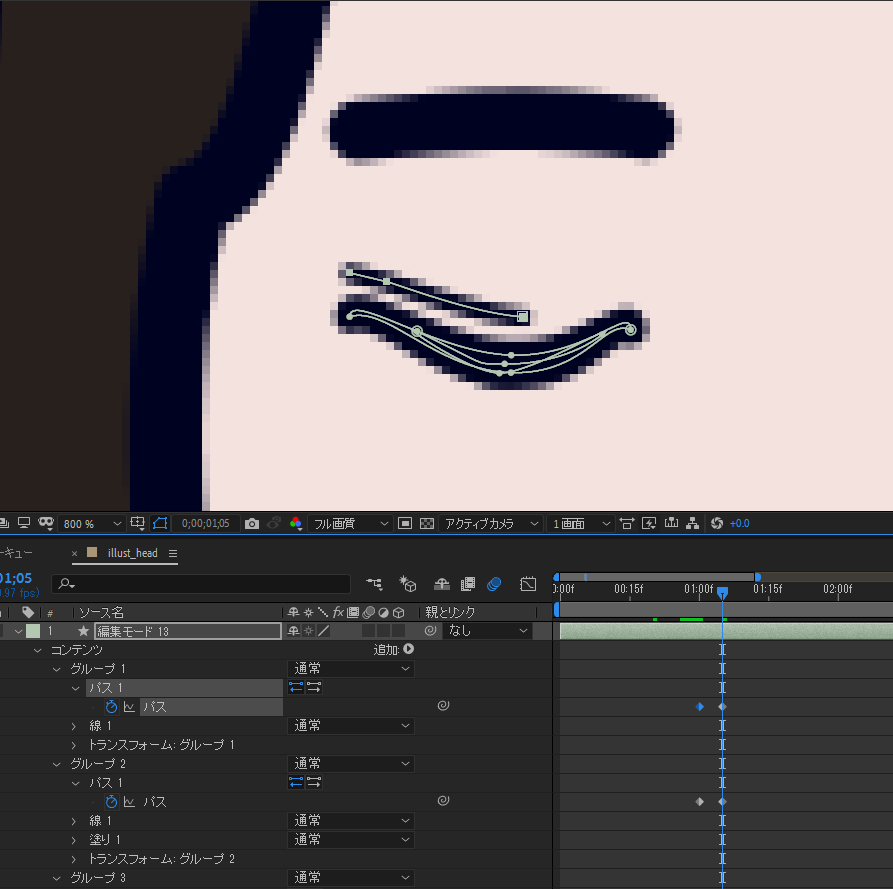Open the フル画質 resolution dropdown
This screenshot has height=889, width=893.
(350, 524)
